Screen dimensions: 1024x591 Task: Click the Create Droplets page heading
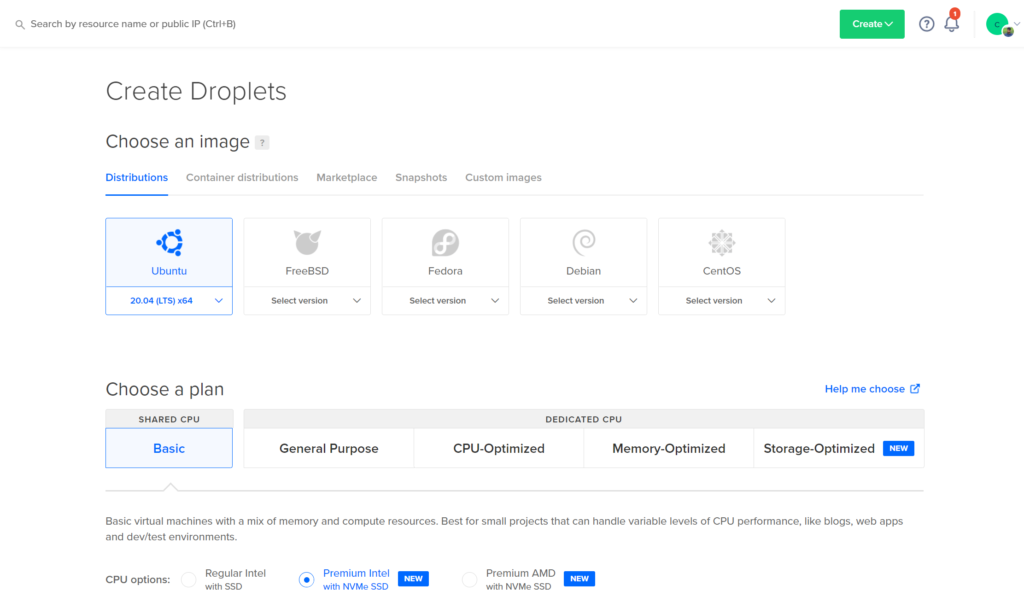[x=196, y=91]
